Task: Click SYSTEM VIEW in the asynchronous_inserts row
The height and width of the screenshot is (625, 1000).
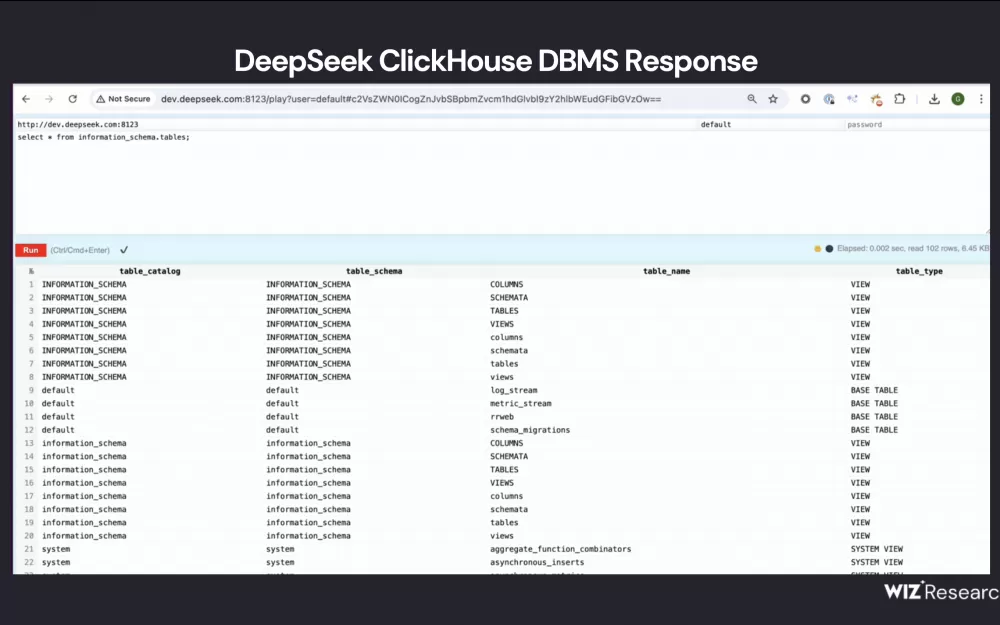Action: click(876, 562)
